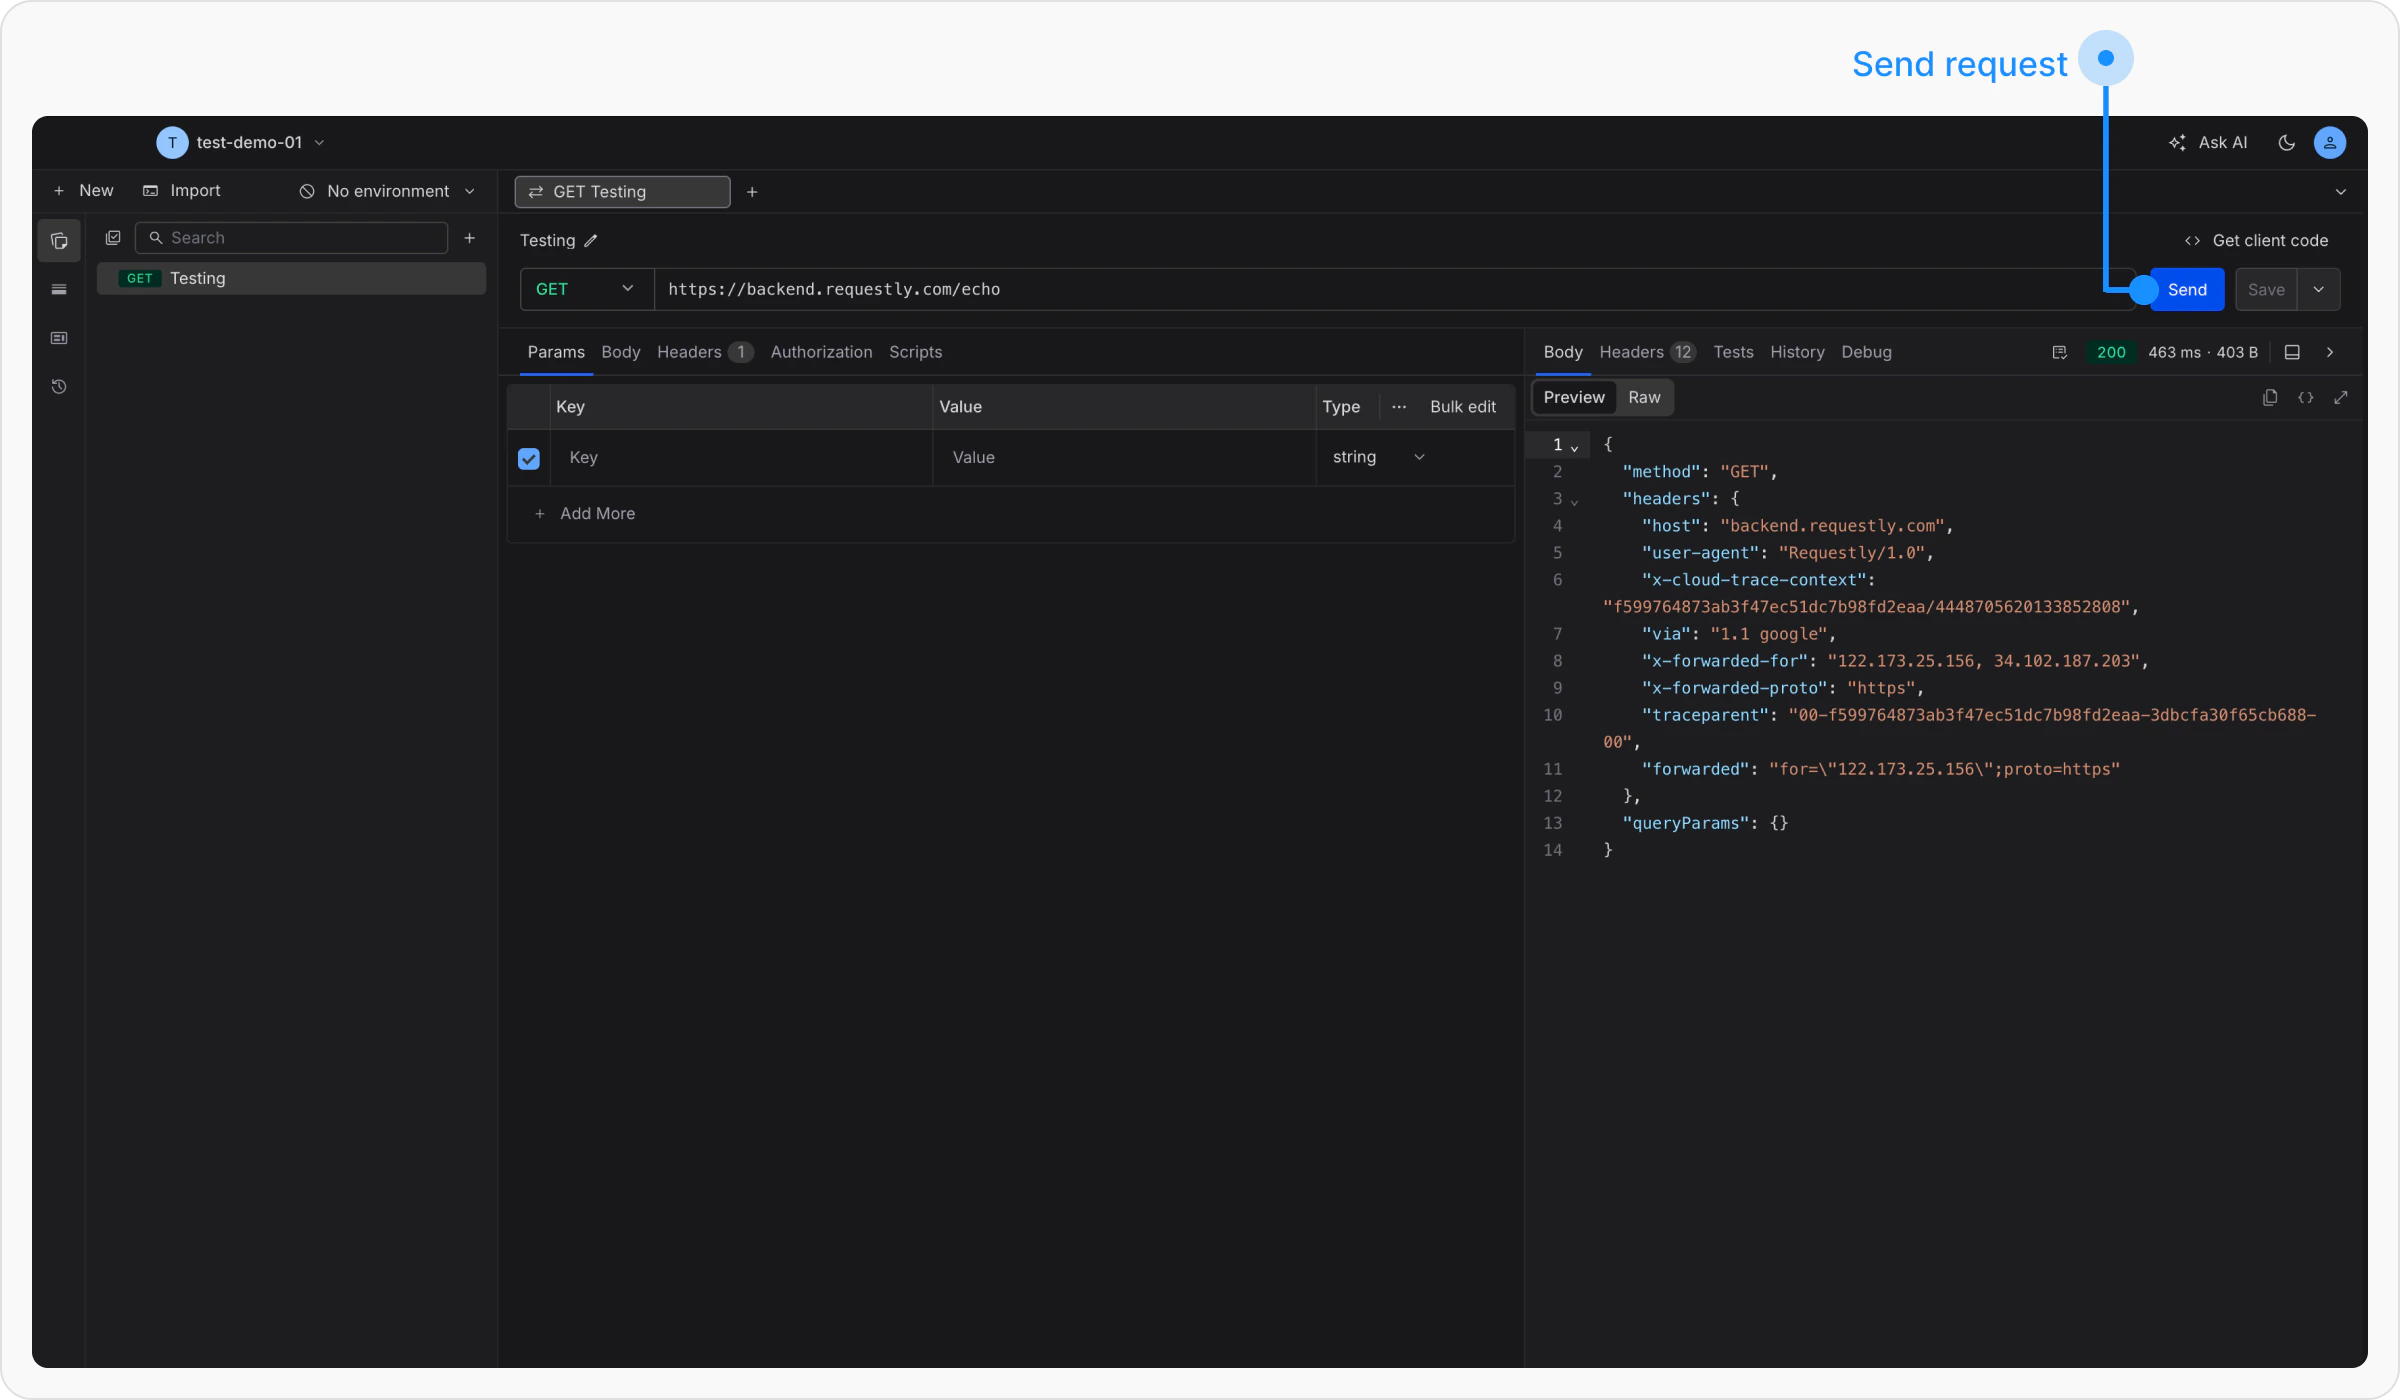This screenshot has width=2400, height=1400.
Task: Uncheck the query param row checkbox
Action: click(529, 459)
